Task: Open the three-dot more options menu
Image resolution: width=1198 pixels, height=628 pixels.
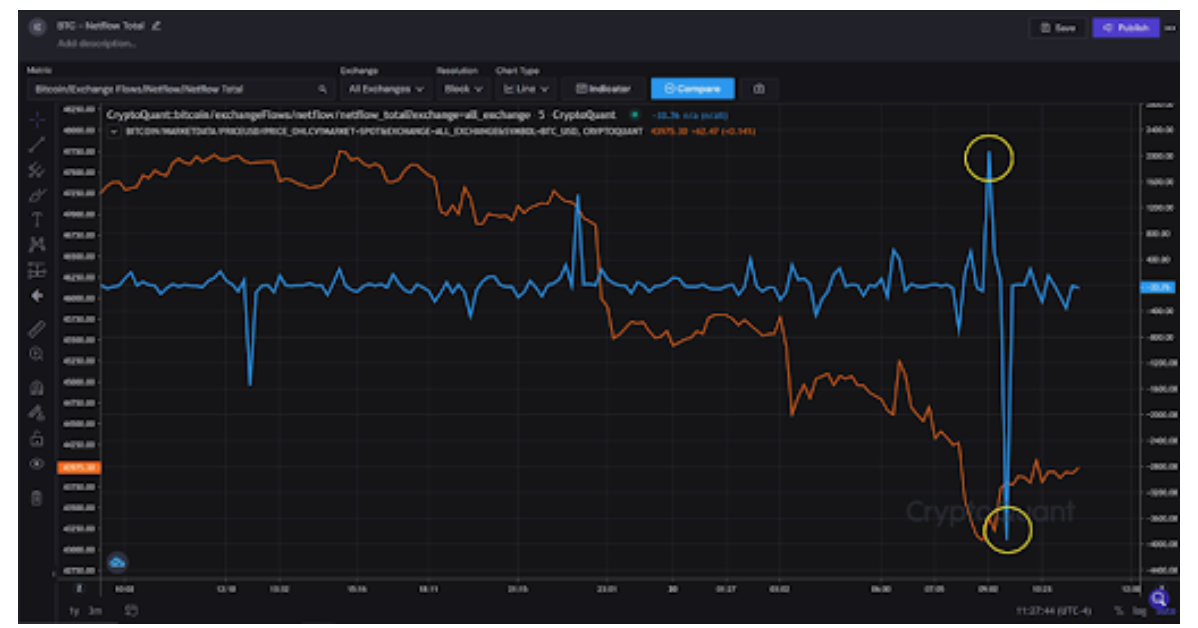Action: [x=1170, y=28]
